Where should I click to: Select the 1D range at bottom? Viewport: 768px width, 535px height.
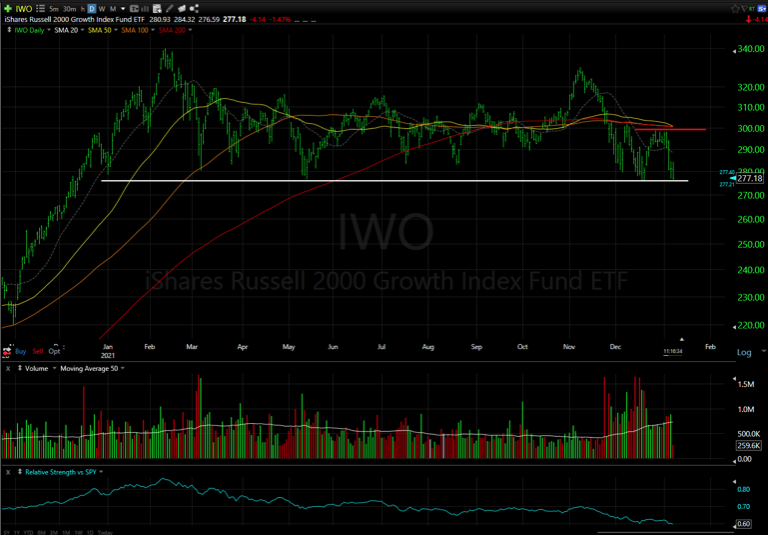tap(90, 533)
